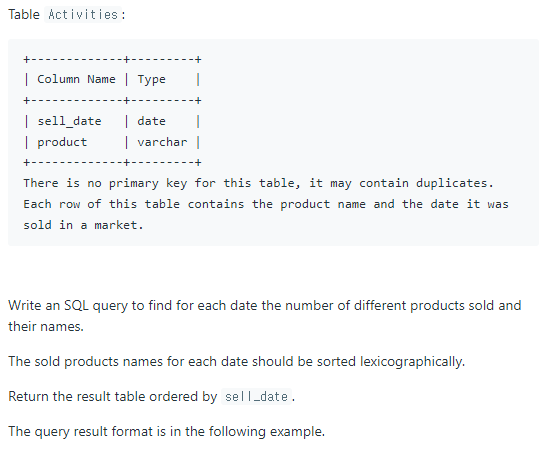550x466 pixels.
Task: Click the 'query result format' sentence
Action: pos(167,432)
